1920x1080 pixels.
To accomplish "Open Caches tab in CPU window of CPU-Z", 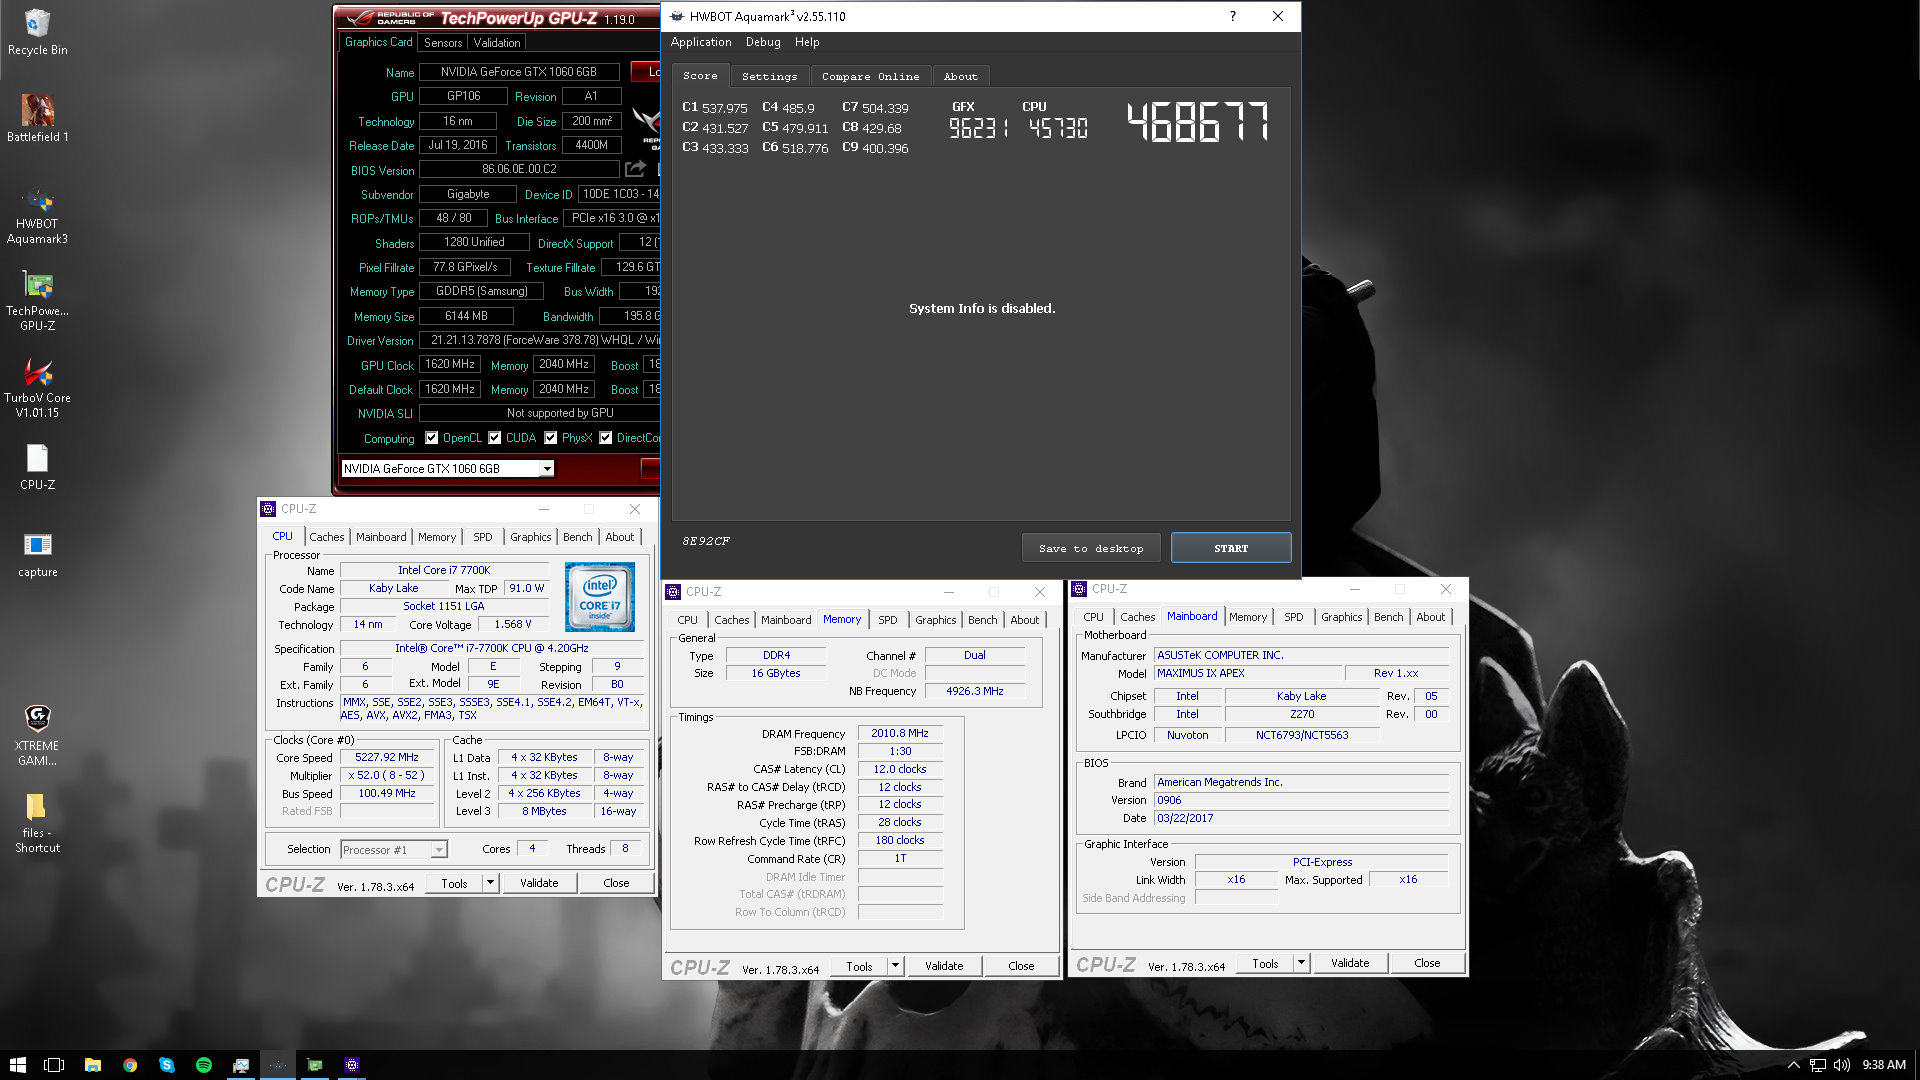I will click(x=326, y=537).
